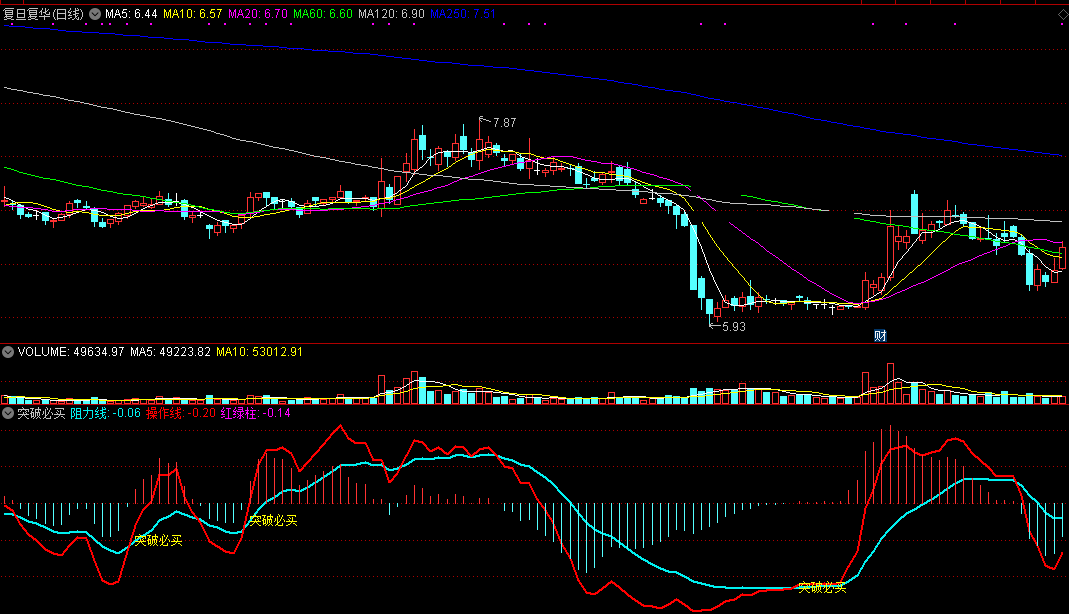Select the 复旦复华(日线) stock title
Screen dimensions: 1069x614
click(44, 14)
